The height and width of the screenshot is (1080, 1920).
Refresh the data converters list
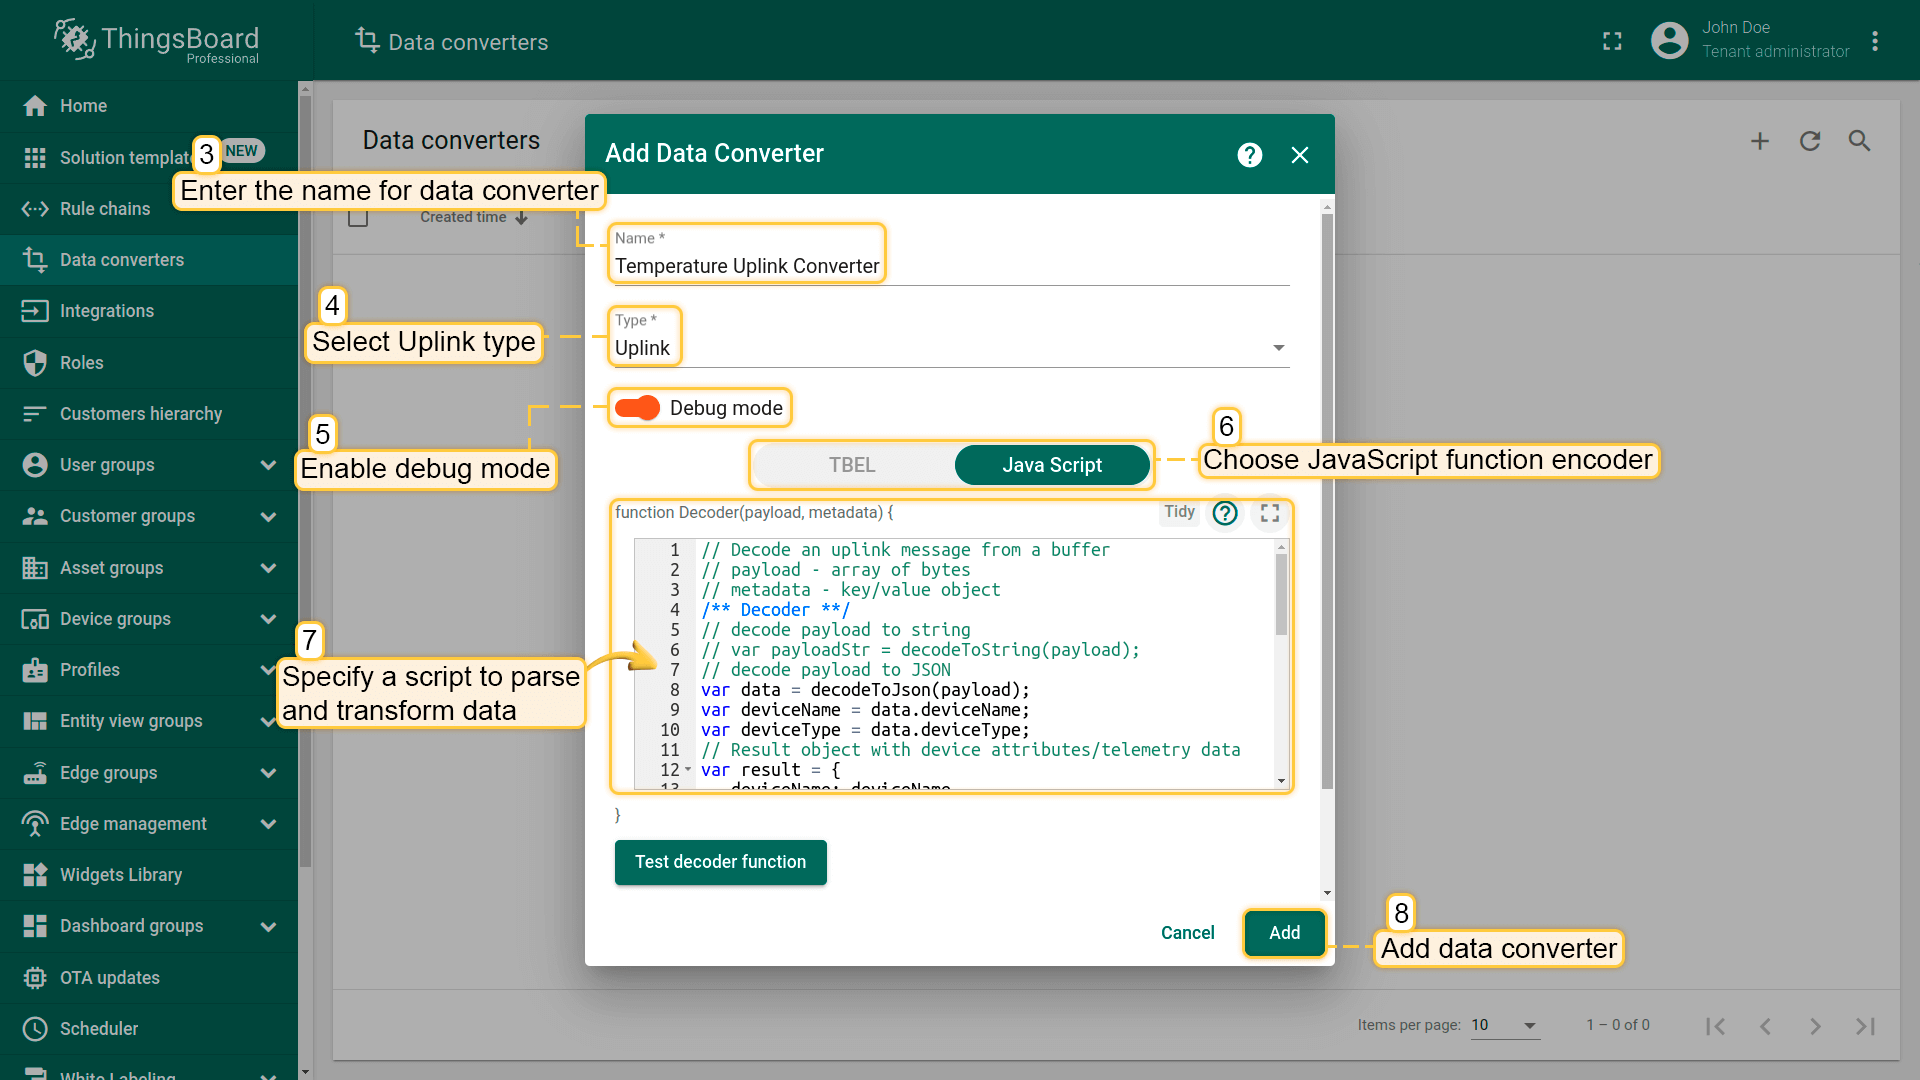click(x=1810, y=141)
